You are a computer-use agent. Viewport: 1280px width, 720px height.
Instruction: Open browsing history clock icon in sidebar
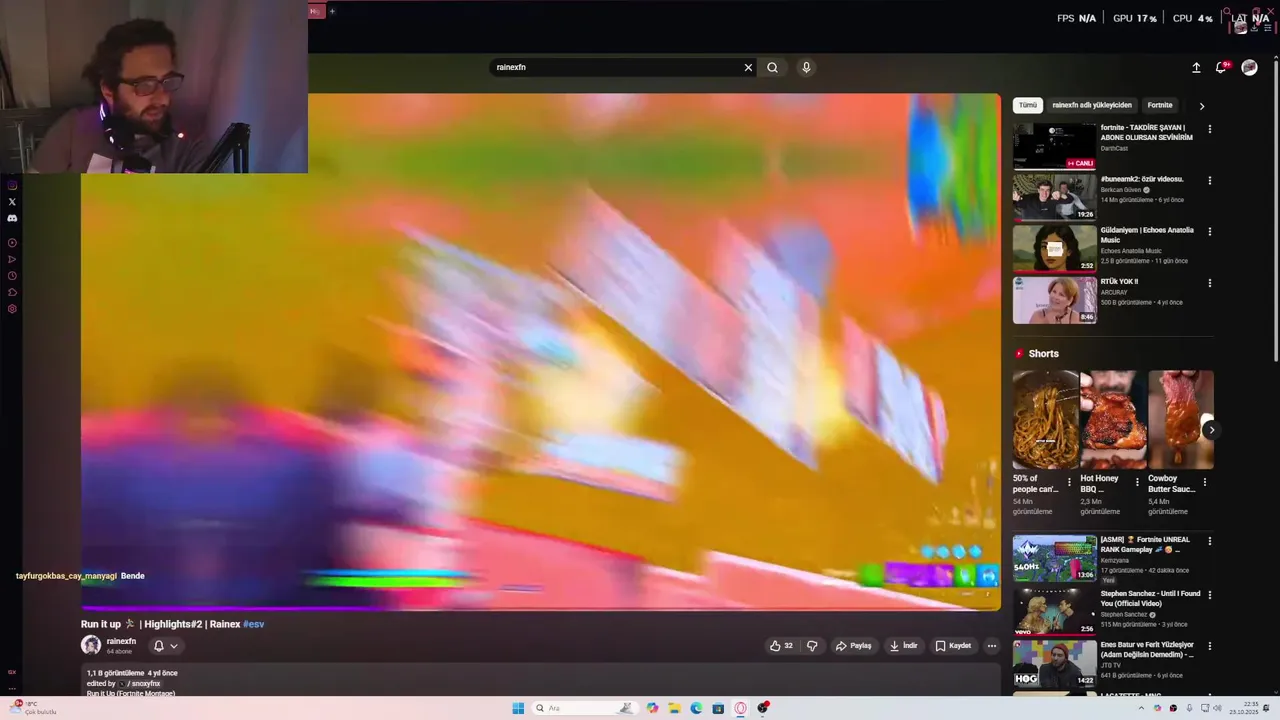click(x=12, y=276)
